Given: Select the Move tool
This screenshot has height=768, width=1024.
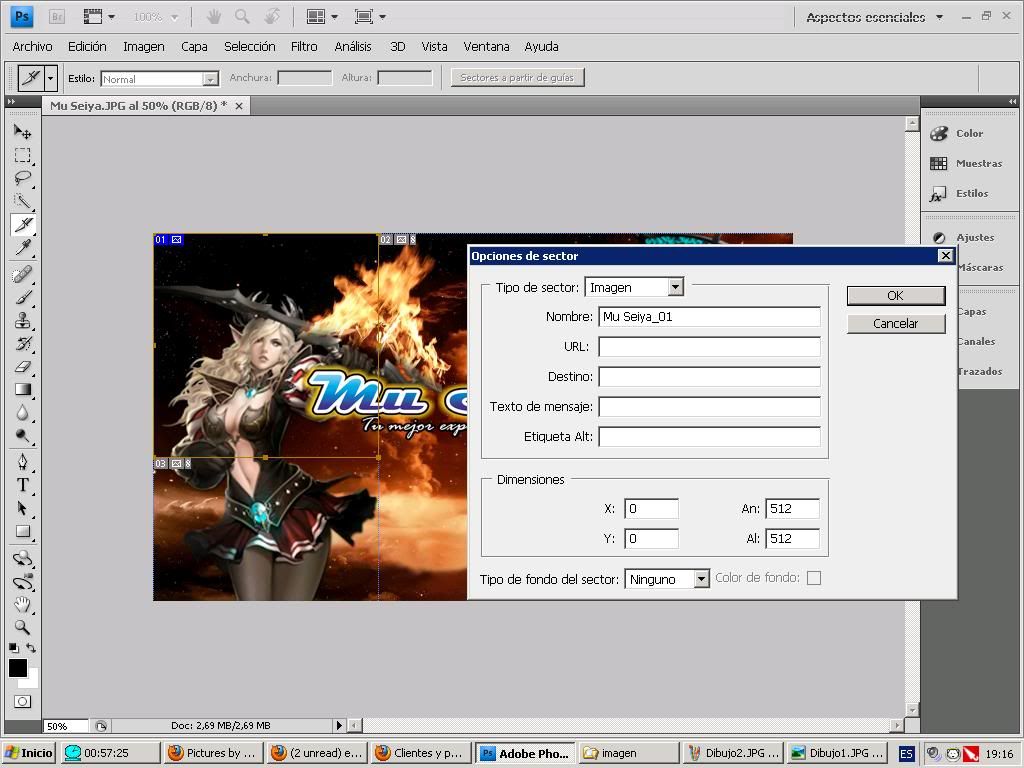Looking at the screenshot, I should 23,132.
